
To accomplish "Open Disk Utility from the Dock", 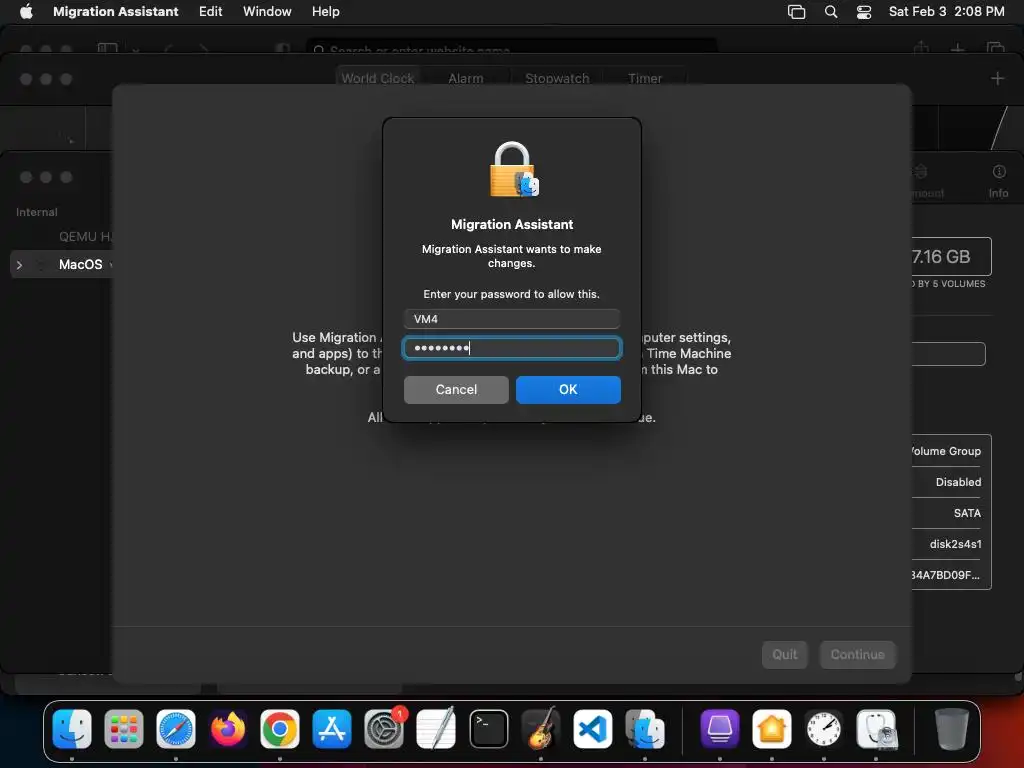I will tap(876, 729).
